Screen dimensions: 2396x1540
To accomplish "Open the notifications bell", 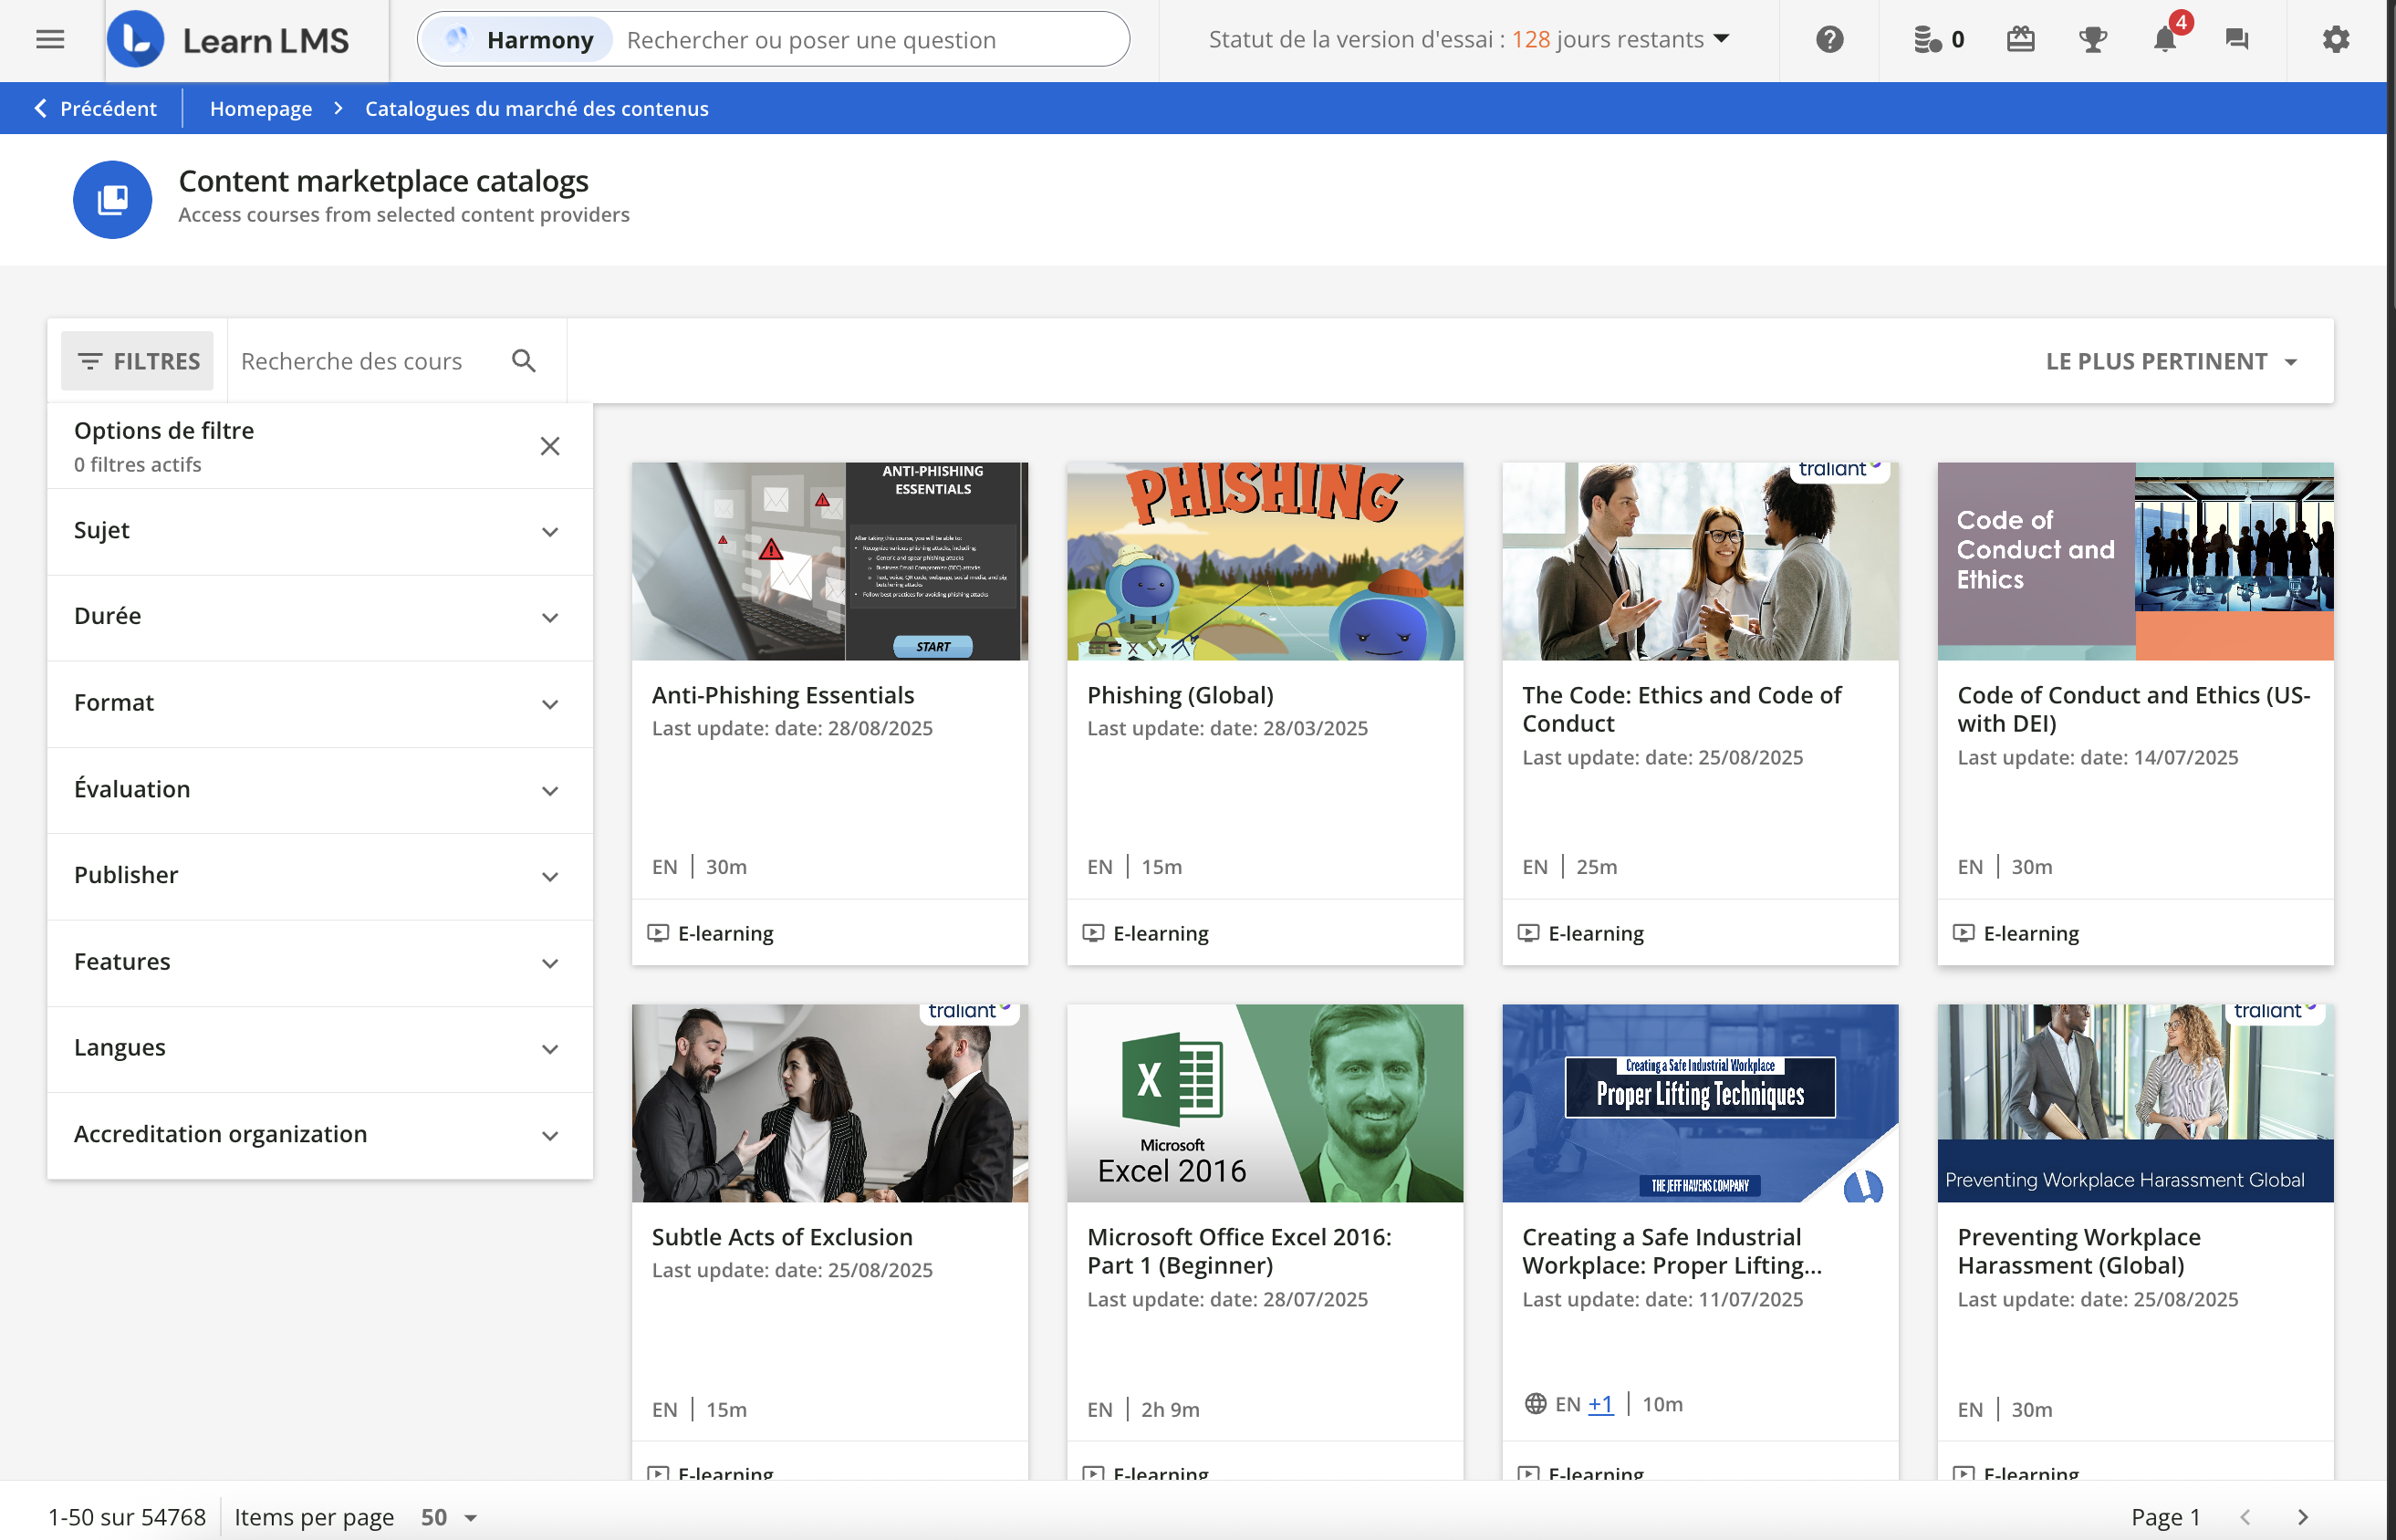I will click(x=2164, y=40).
